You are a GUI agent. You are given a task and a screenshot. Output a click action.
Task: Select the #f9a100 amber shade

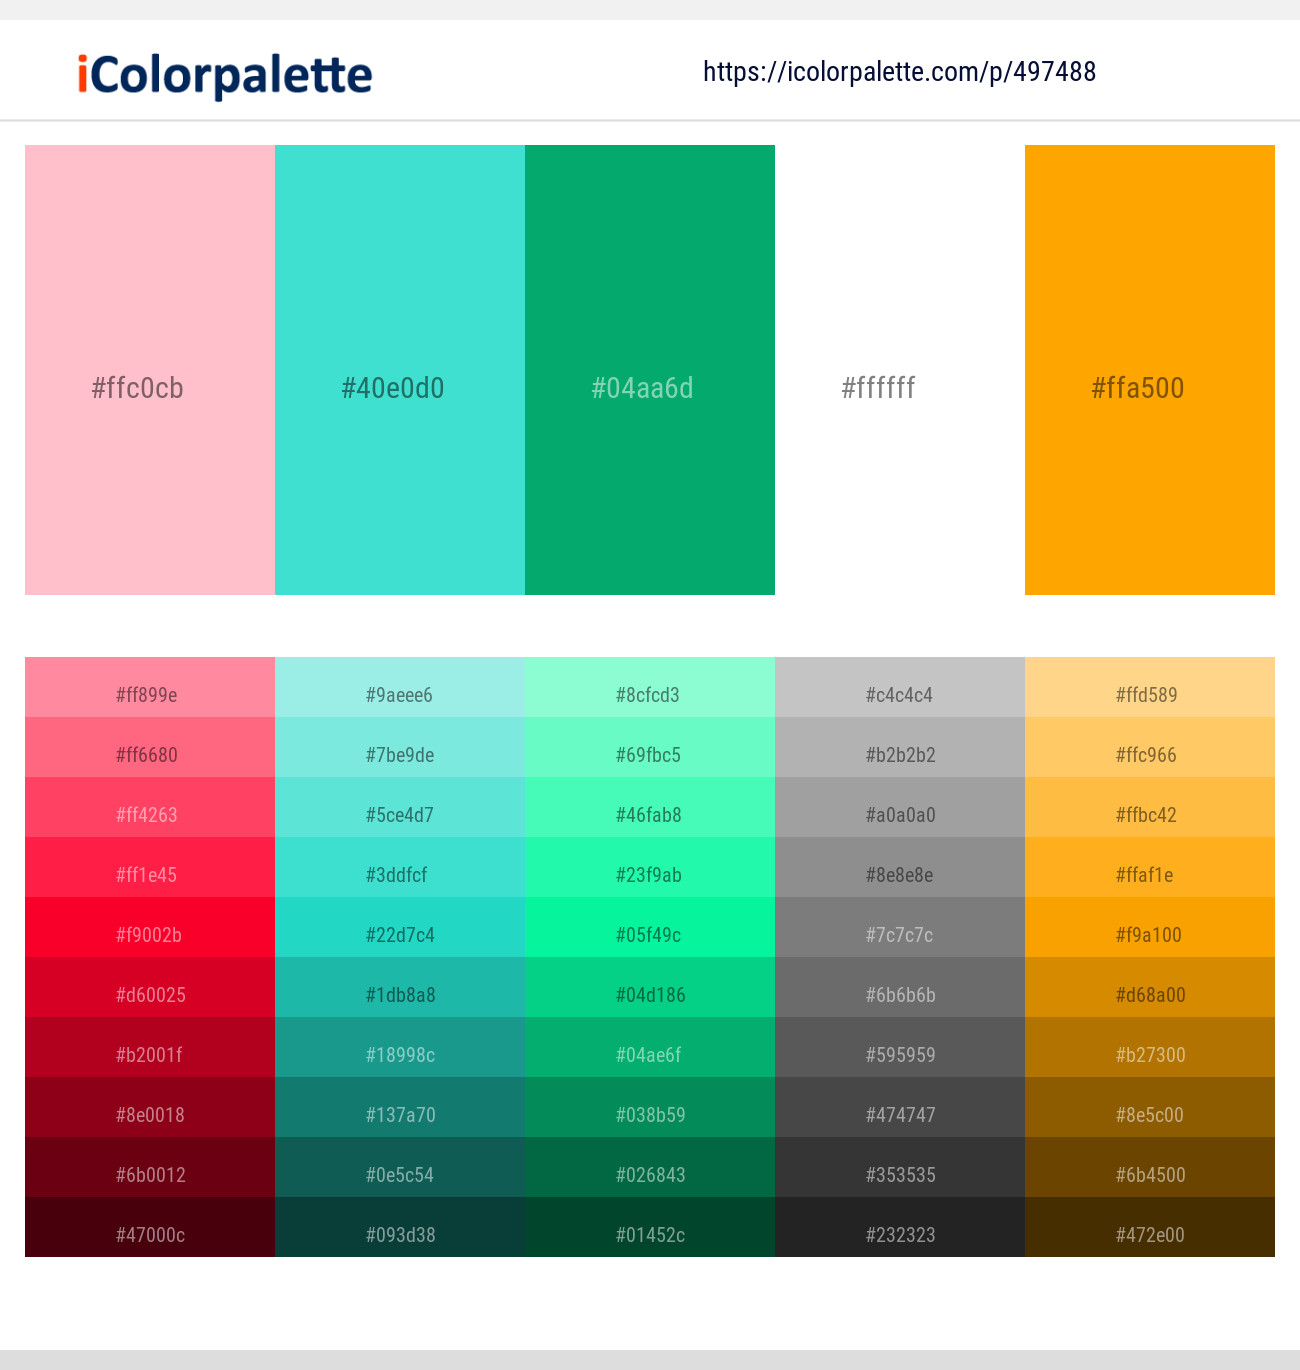tap(1149, 935)
